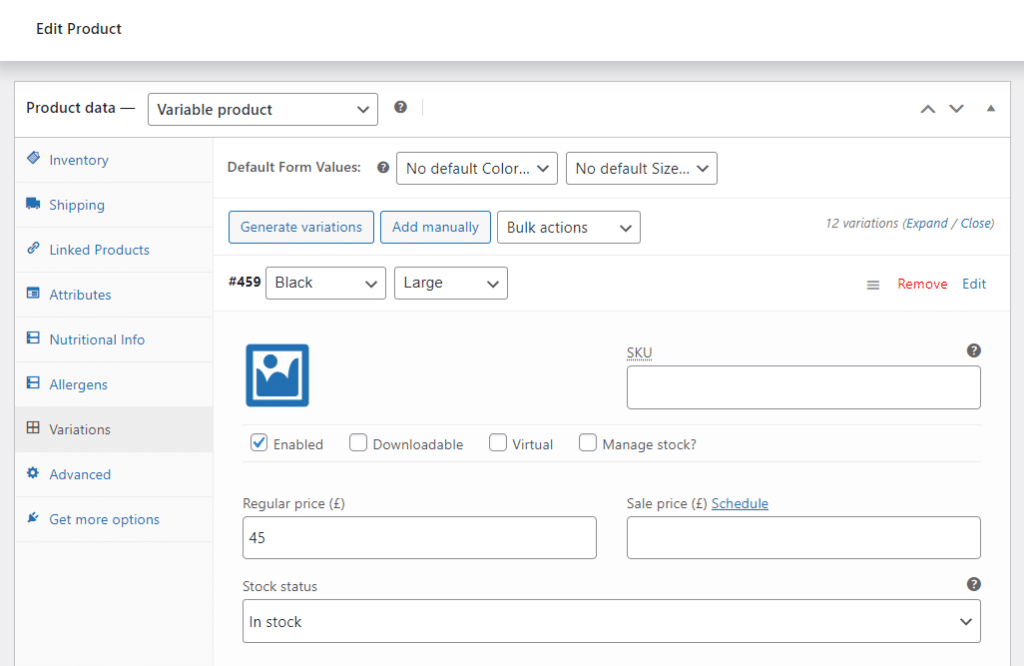1024x666 pixels.
Task: Open the Bulk actions dropdown
Action: 568,227
